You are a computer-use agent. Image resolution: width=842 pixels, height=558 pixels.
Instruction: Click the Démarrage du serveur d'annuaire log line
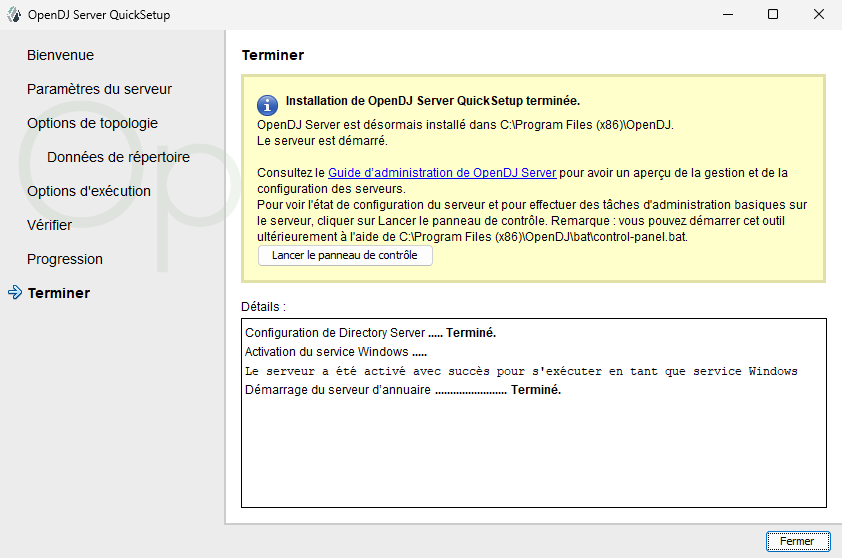pos(402,390)
